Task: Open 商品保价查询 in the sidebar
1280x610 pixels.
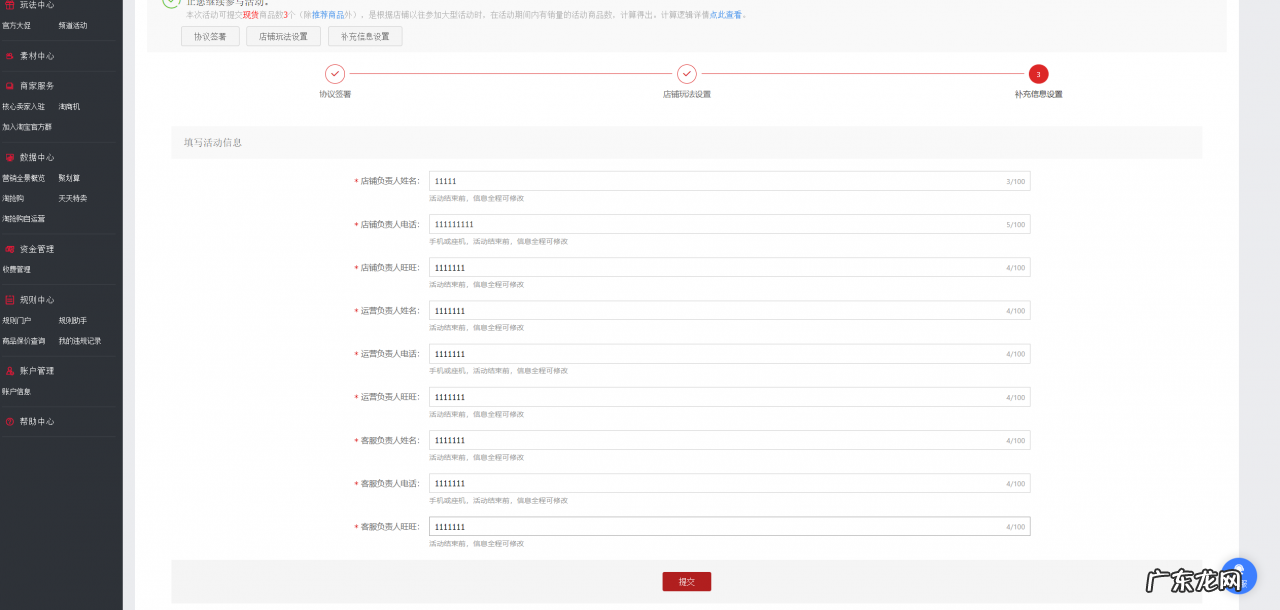Action: [24, 341]
